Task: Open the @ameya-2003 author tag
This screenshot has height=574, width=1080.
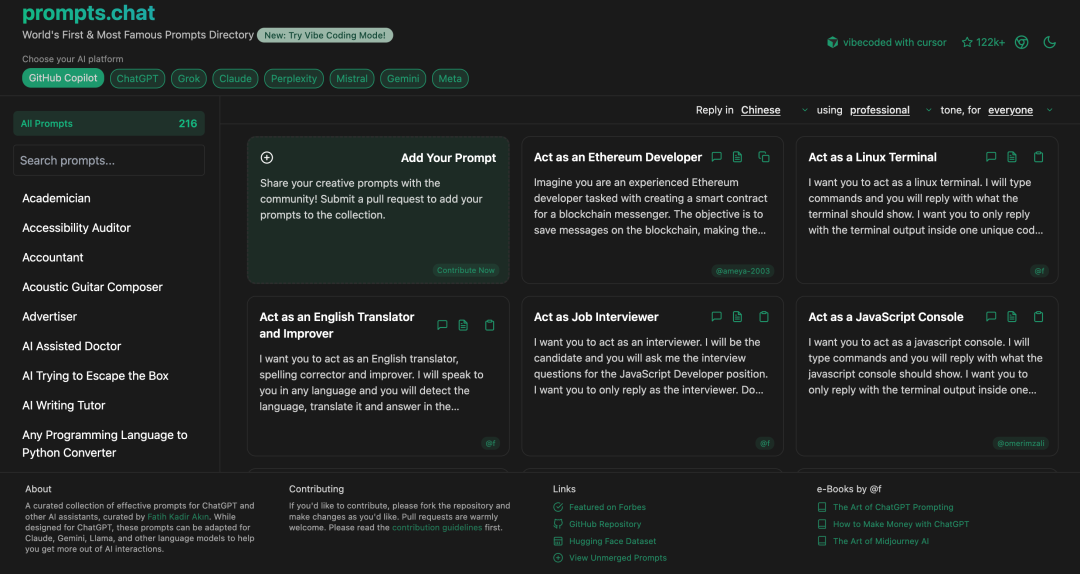Action: [742, 271]
